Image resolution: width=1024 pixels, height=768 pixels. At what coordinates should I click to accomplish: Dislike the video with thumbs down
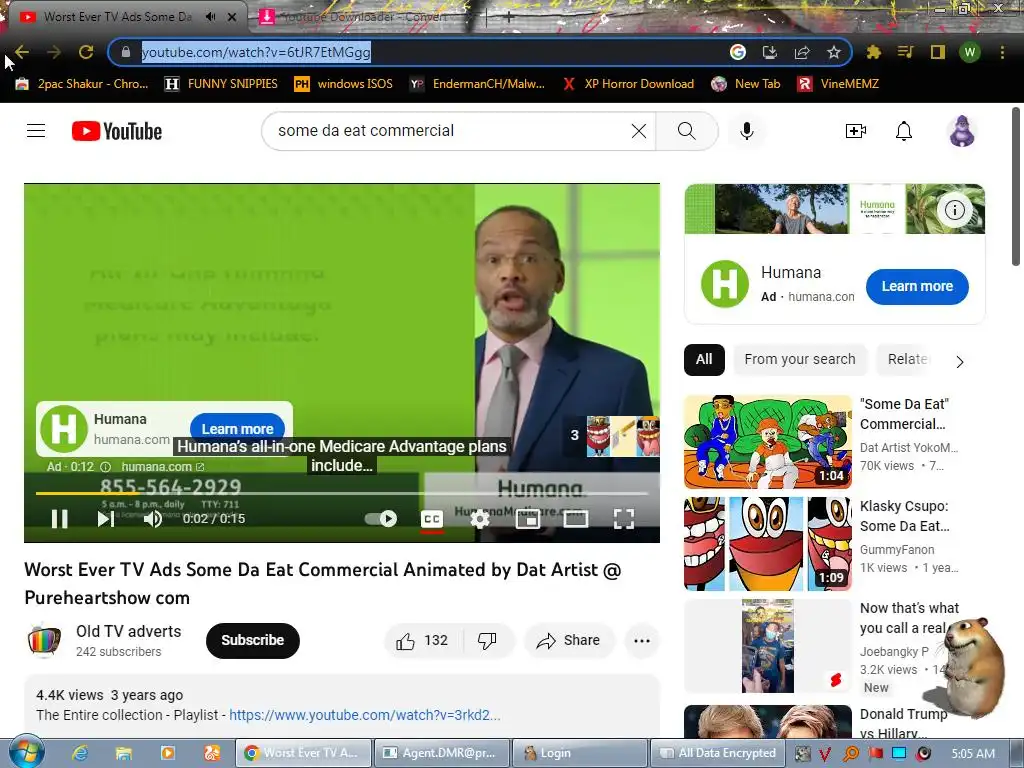(487, 641)
